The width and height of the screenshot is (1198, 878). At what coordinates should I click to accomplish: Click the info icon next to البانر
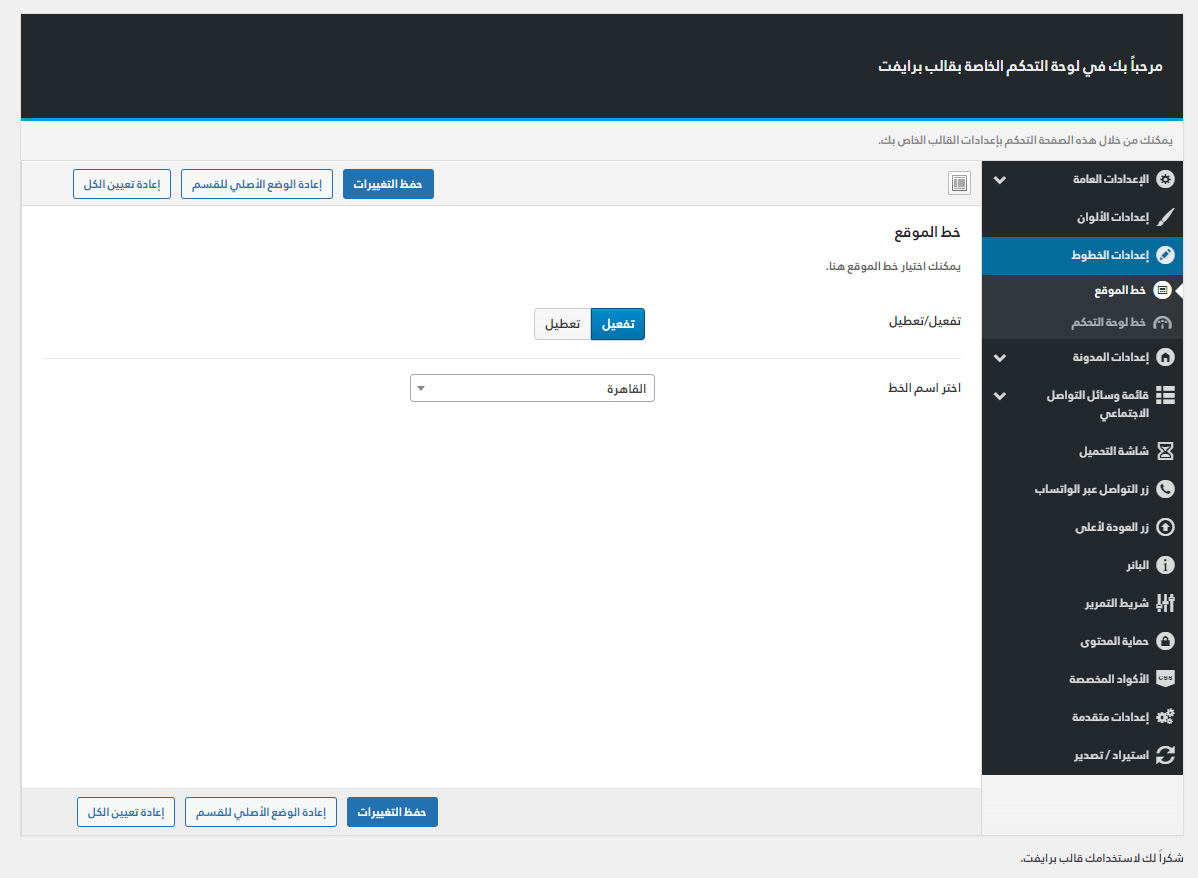coord(1164,565)
